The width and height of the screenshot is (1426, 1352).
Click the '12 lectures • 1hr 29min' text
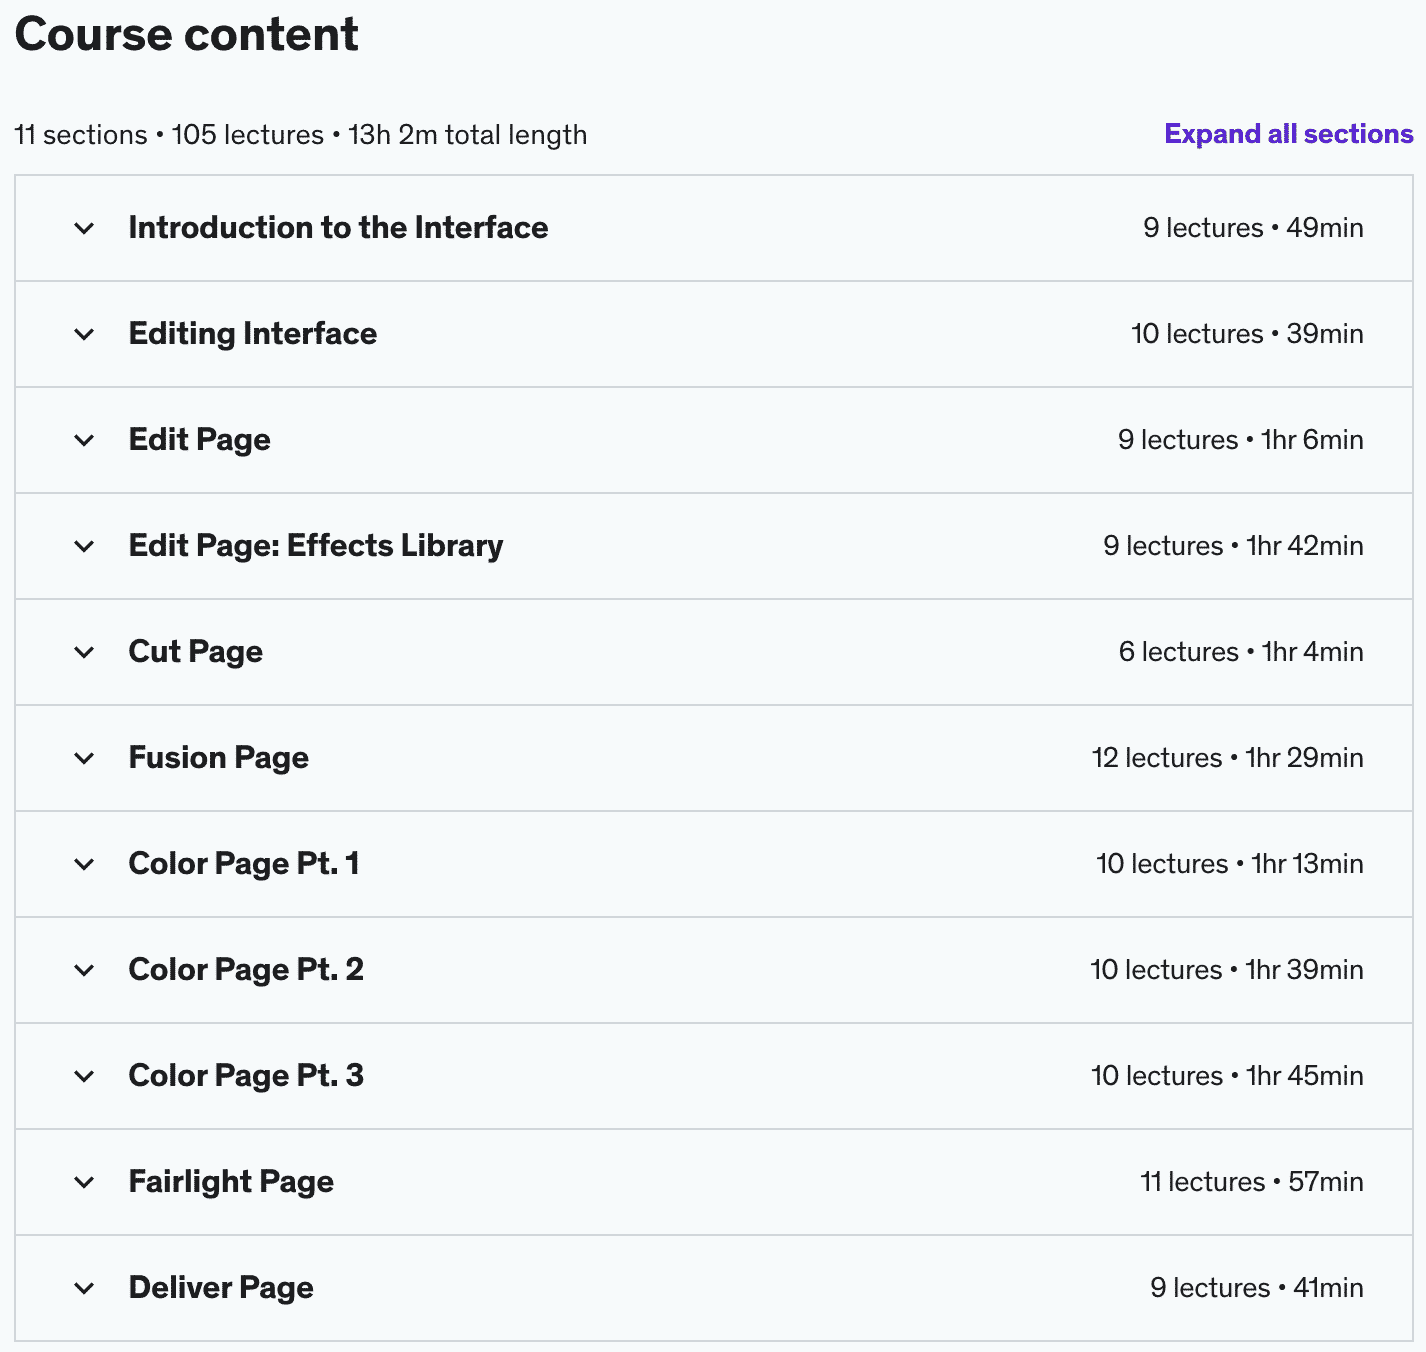pos(1228,758)
